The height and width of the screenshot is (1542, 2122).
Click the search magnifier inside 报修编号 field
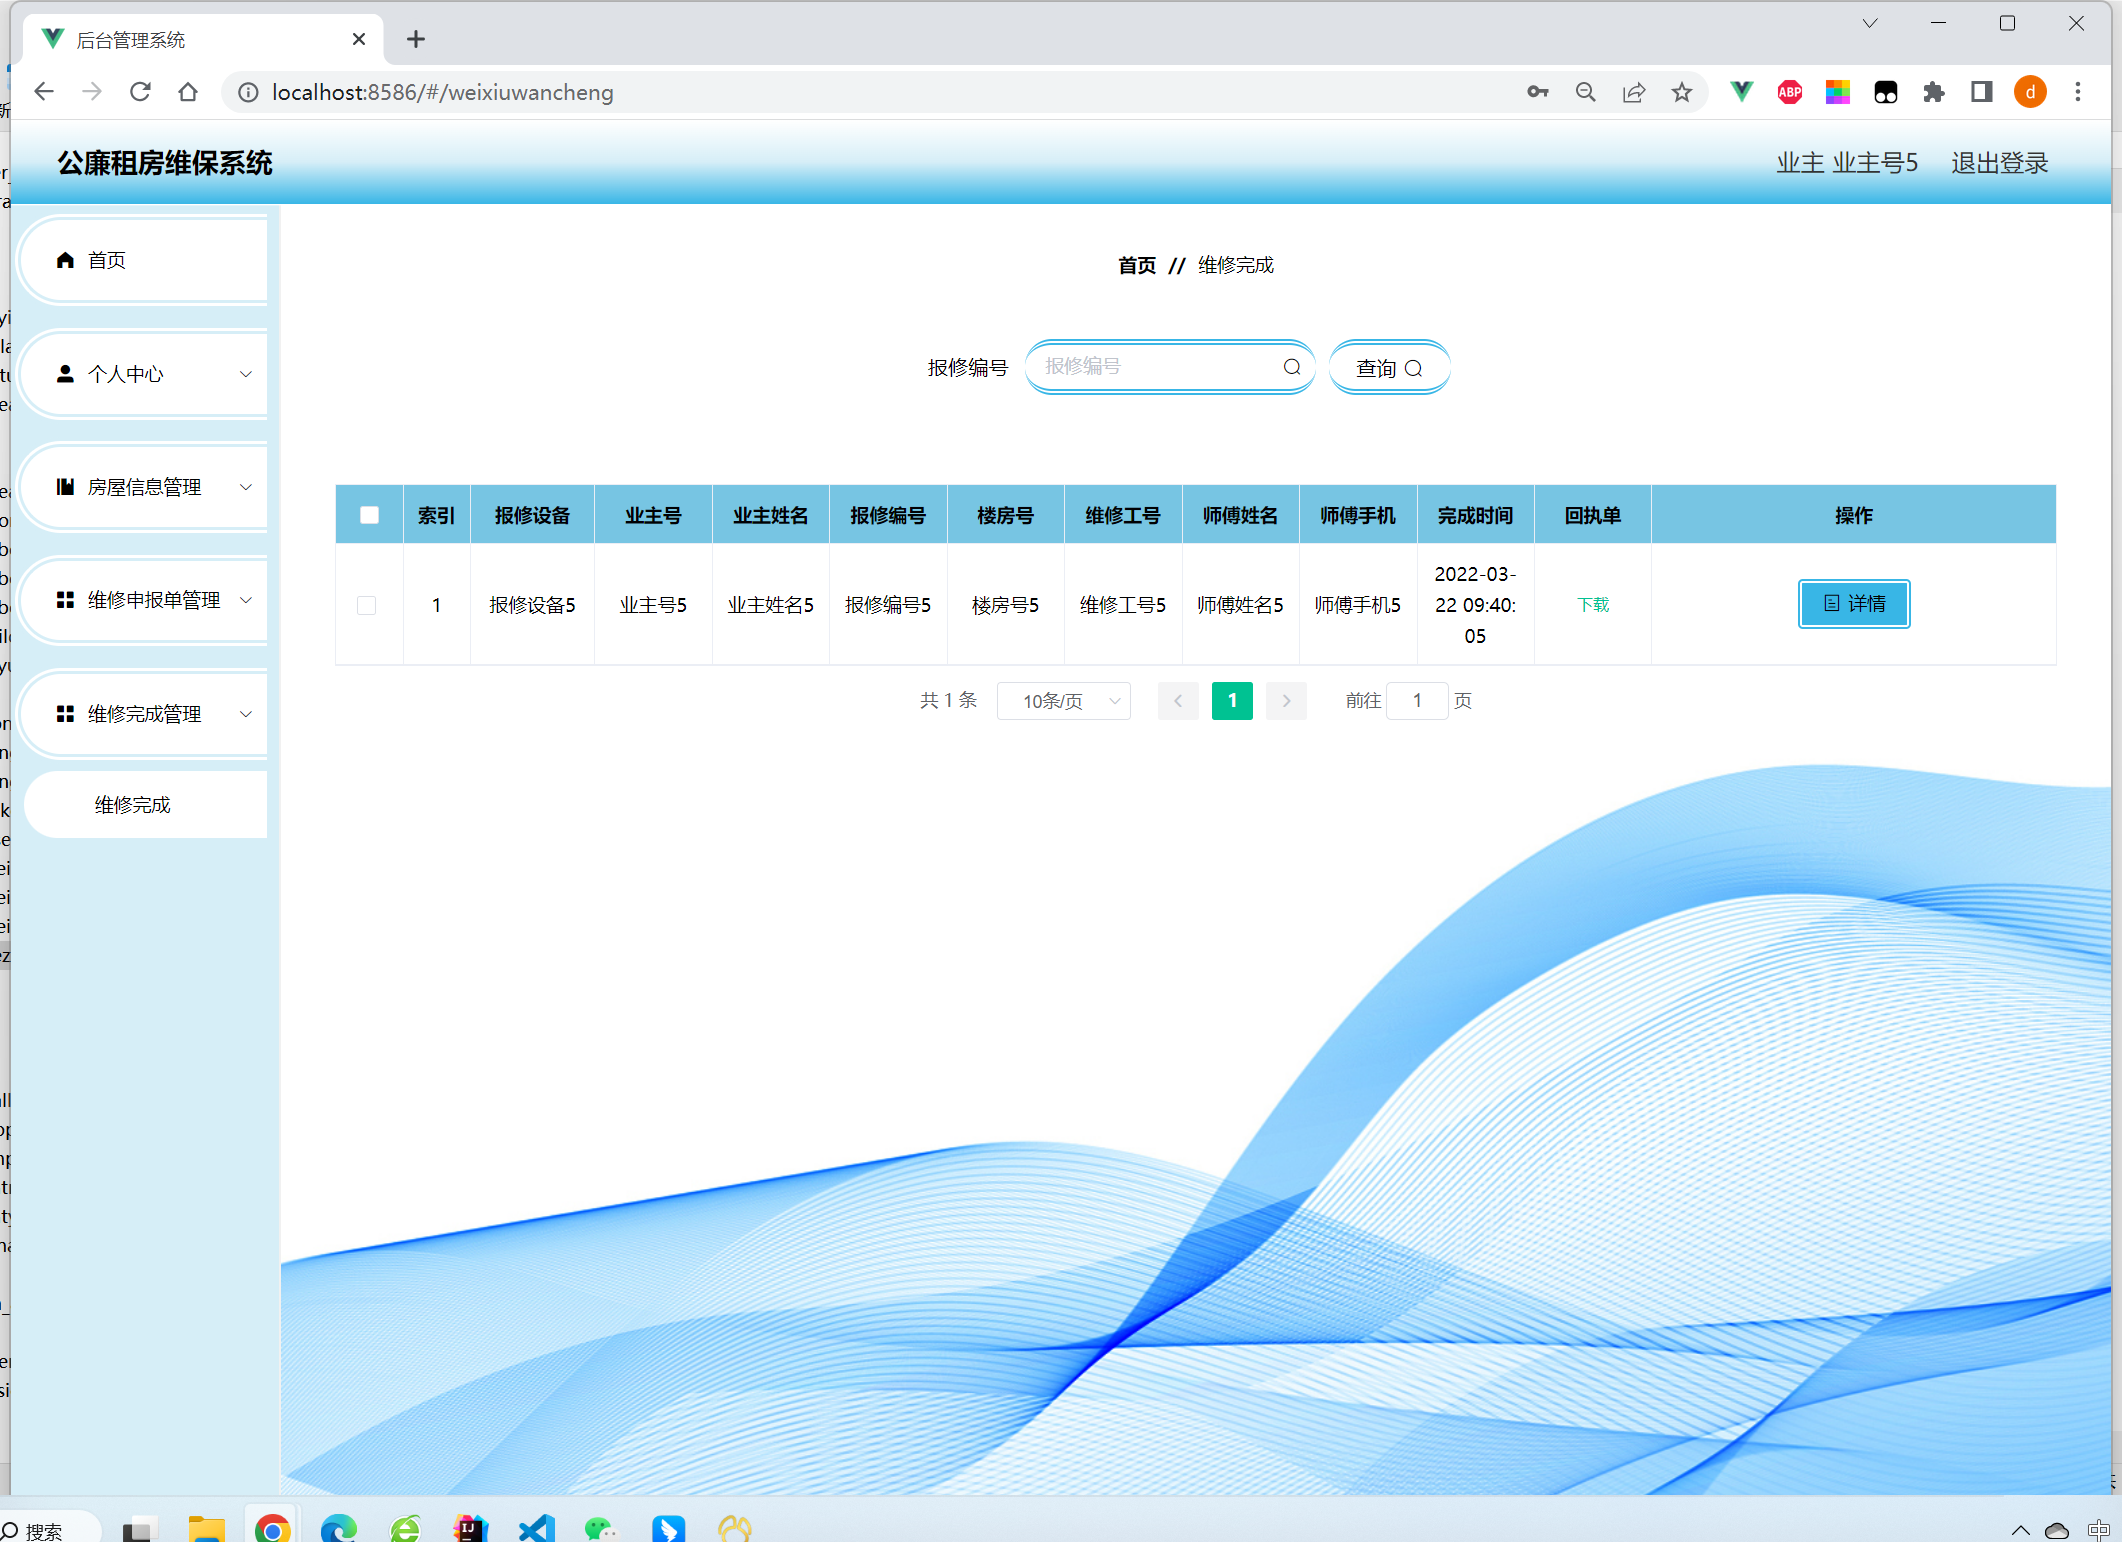1292,367
